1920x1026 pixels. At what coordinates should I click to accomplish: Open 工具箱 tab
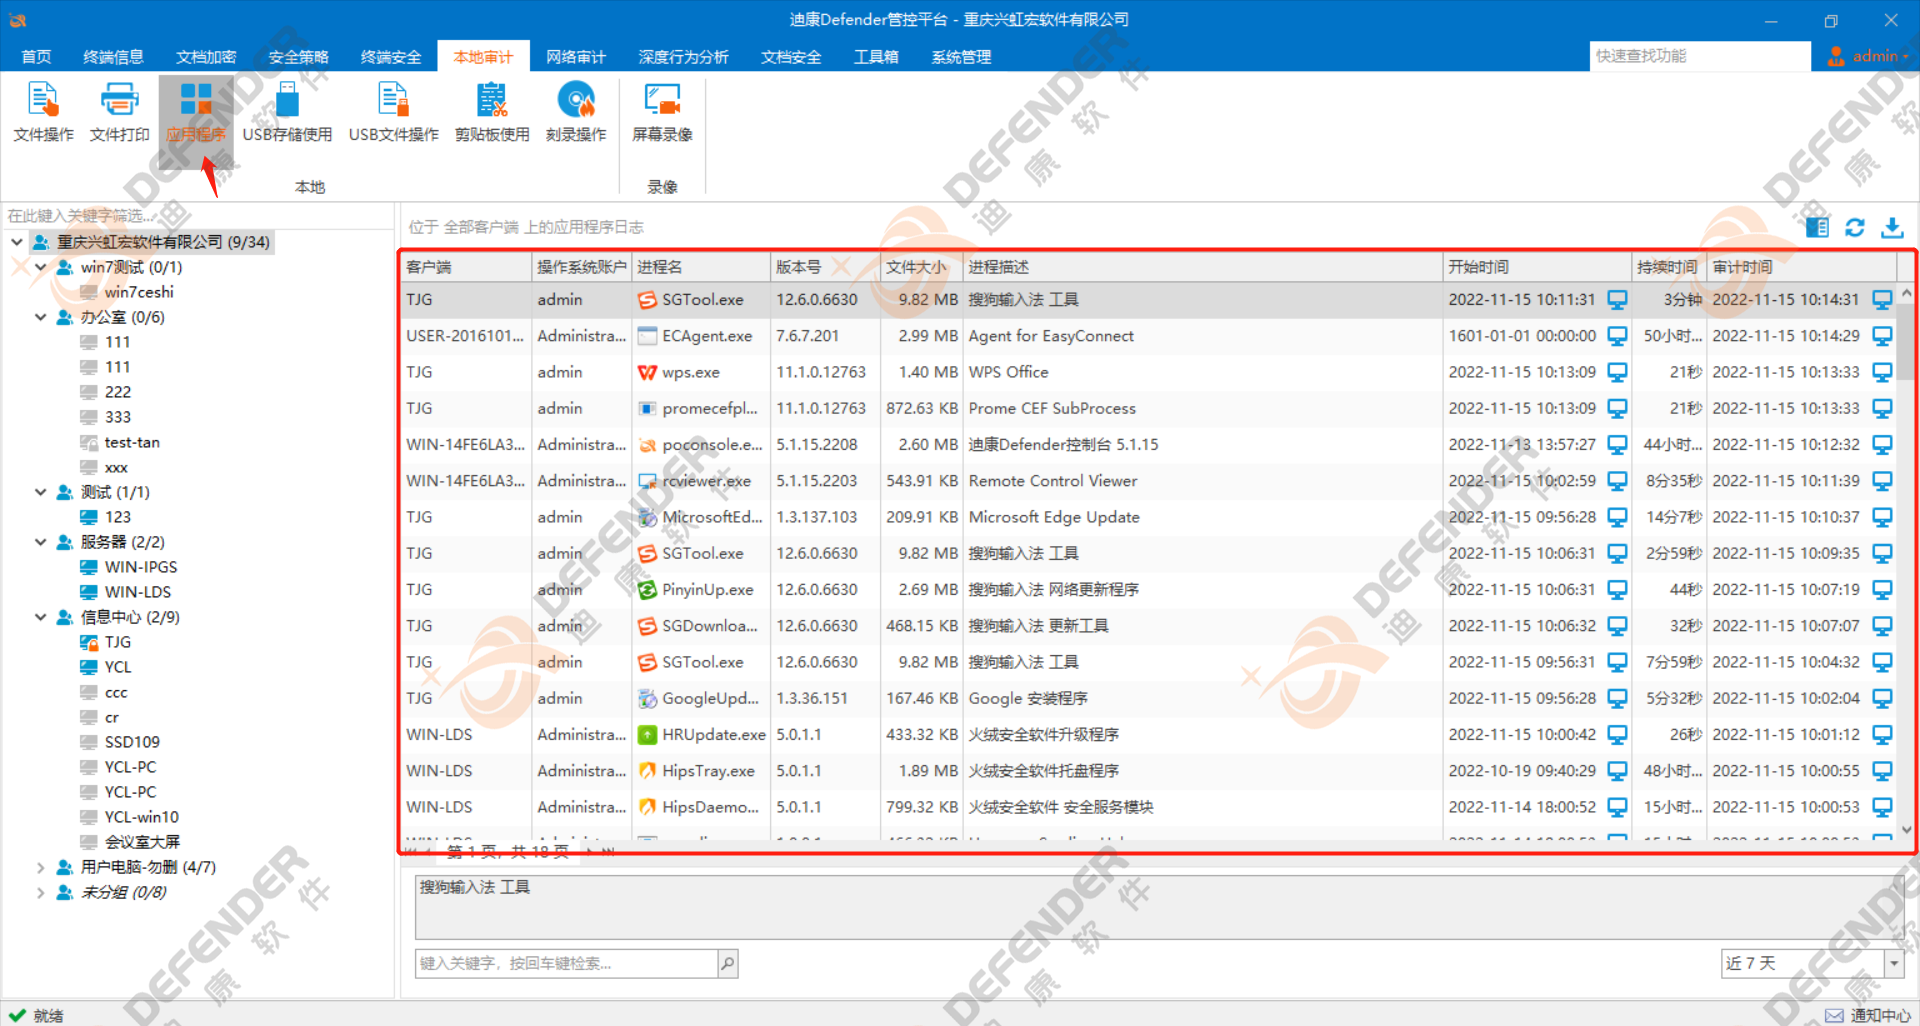pyautogui.click(x=876, y=57)
